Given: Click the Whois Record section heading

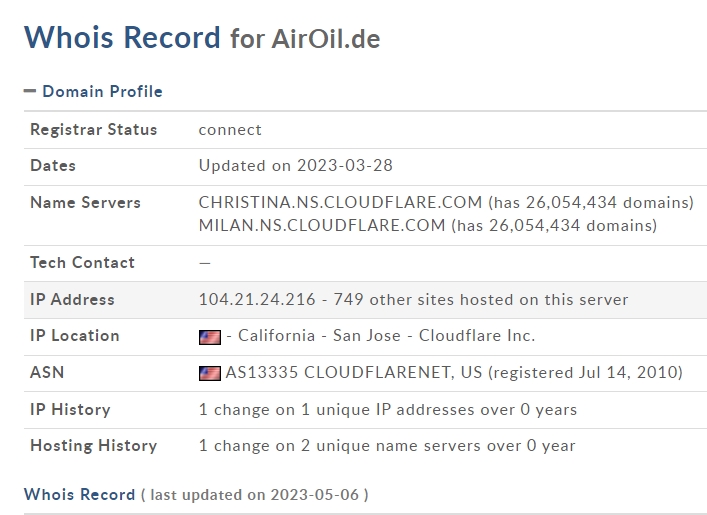Looking at the screenshot, I should (79, 494).
